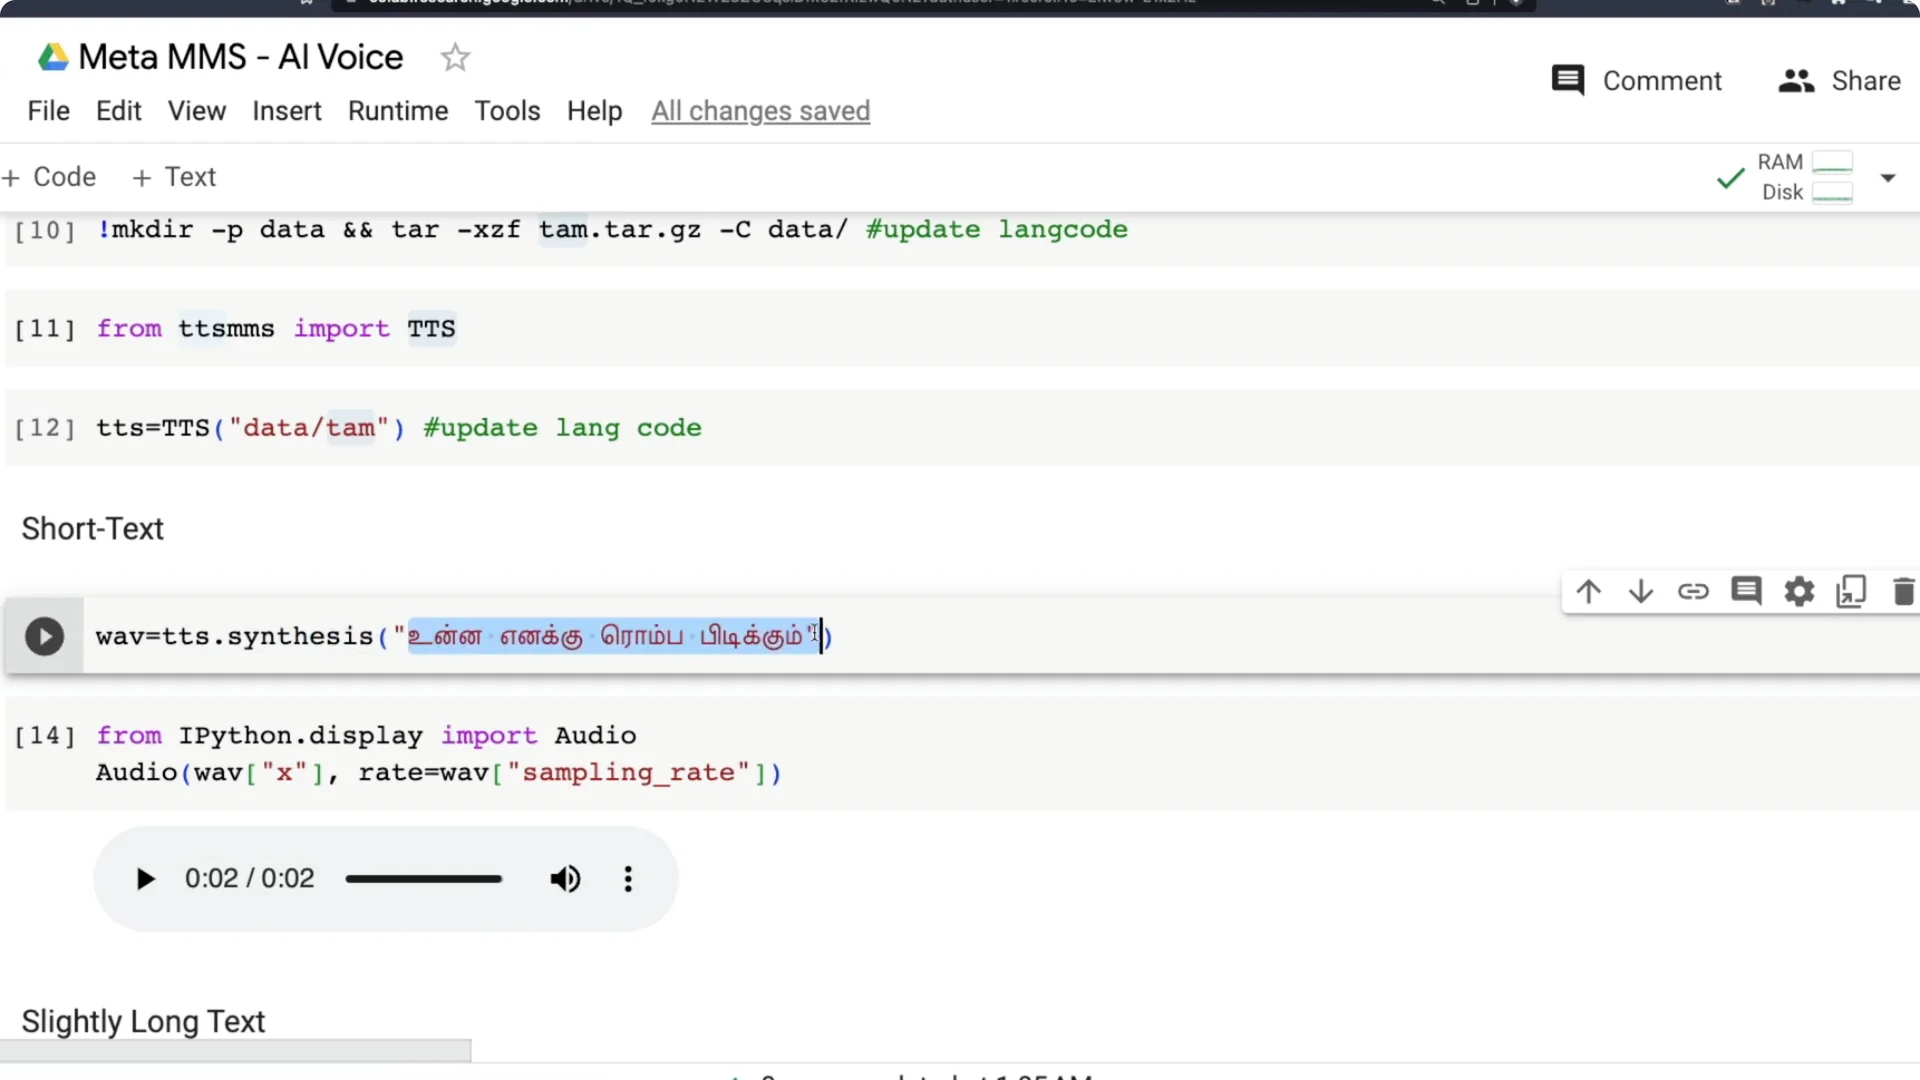
Task: Open the cell settings gear
Action: click(1799, 591)
